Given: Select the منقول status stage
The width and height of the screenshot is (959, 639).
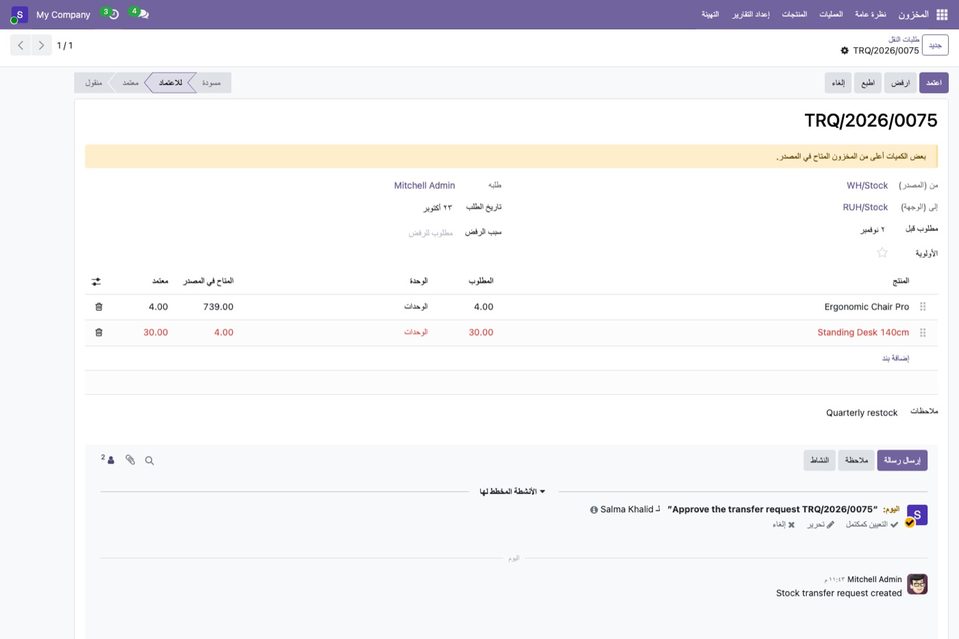Looking at the screenshot, I should pyautogui.click(x=94, y=83).
